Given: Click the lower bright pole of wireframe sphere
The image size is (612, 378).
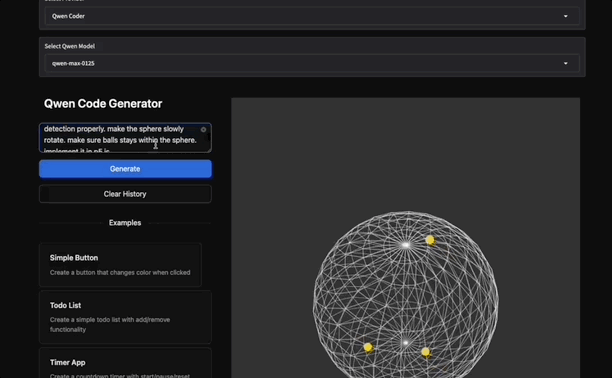Looking at the screenshot, I should coord(406,342).
